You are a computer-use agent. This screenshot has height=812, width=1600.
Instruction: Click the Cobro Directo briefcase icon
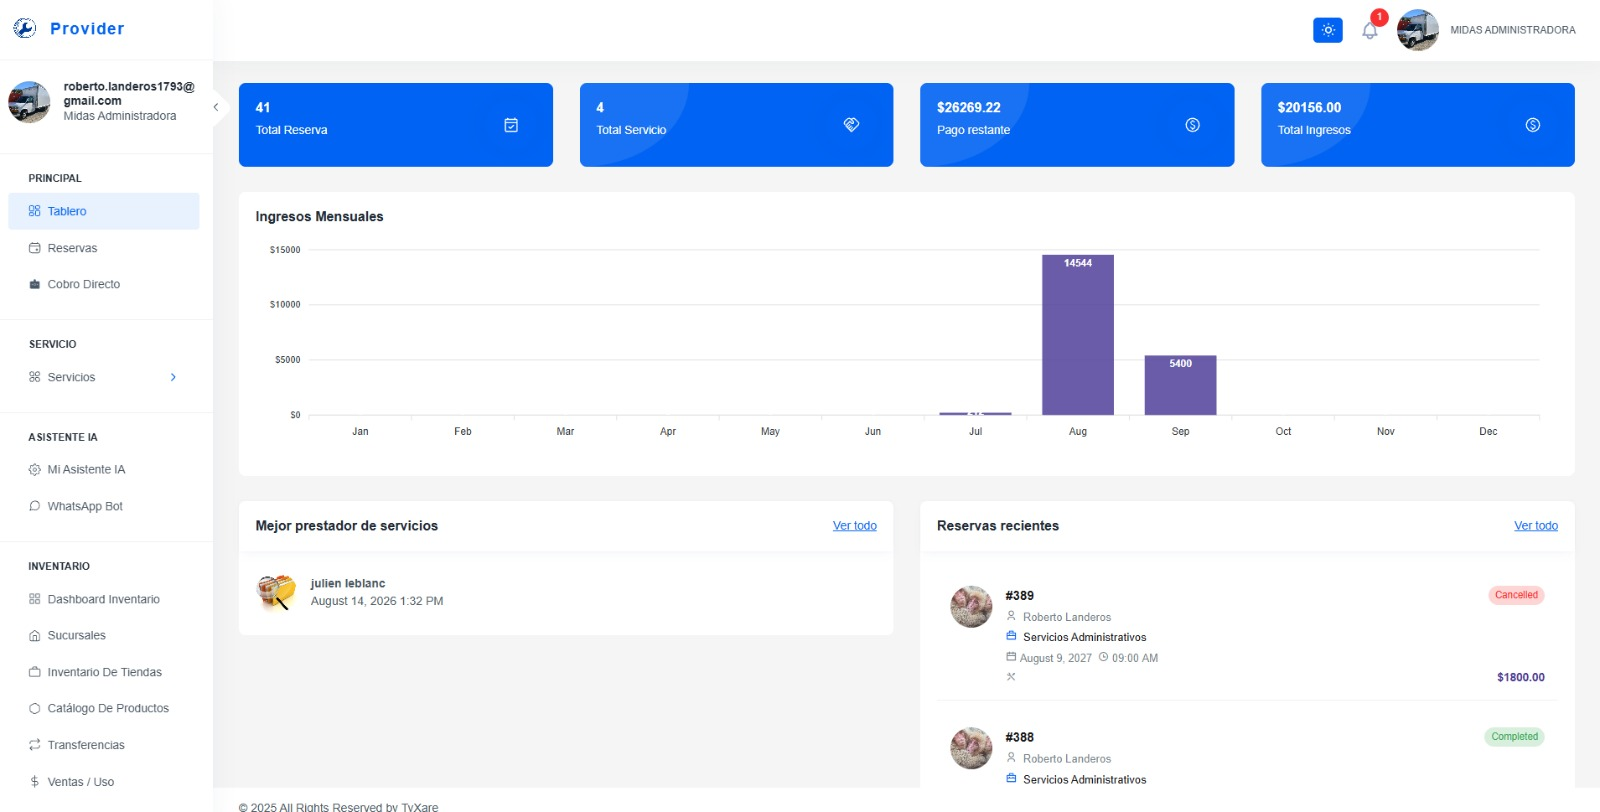coord(35,284)
